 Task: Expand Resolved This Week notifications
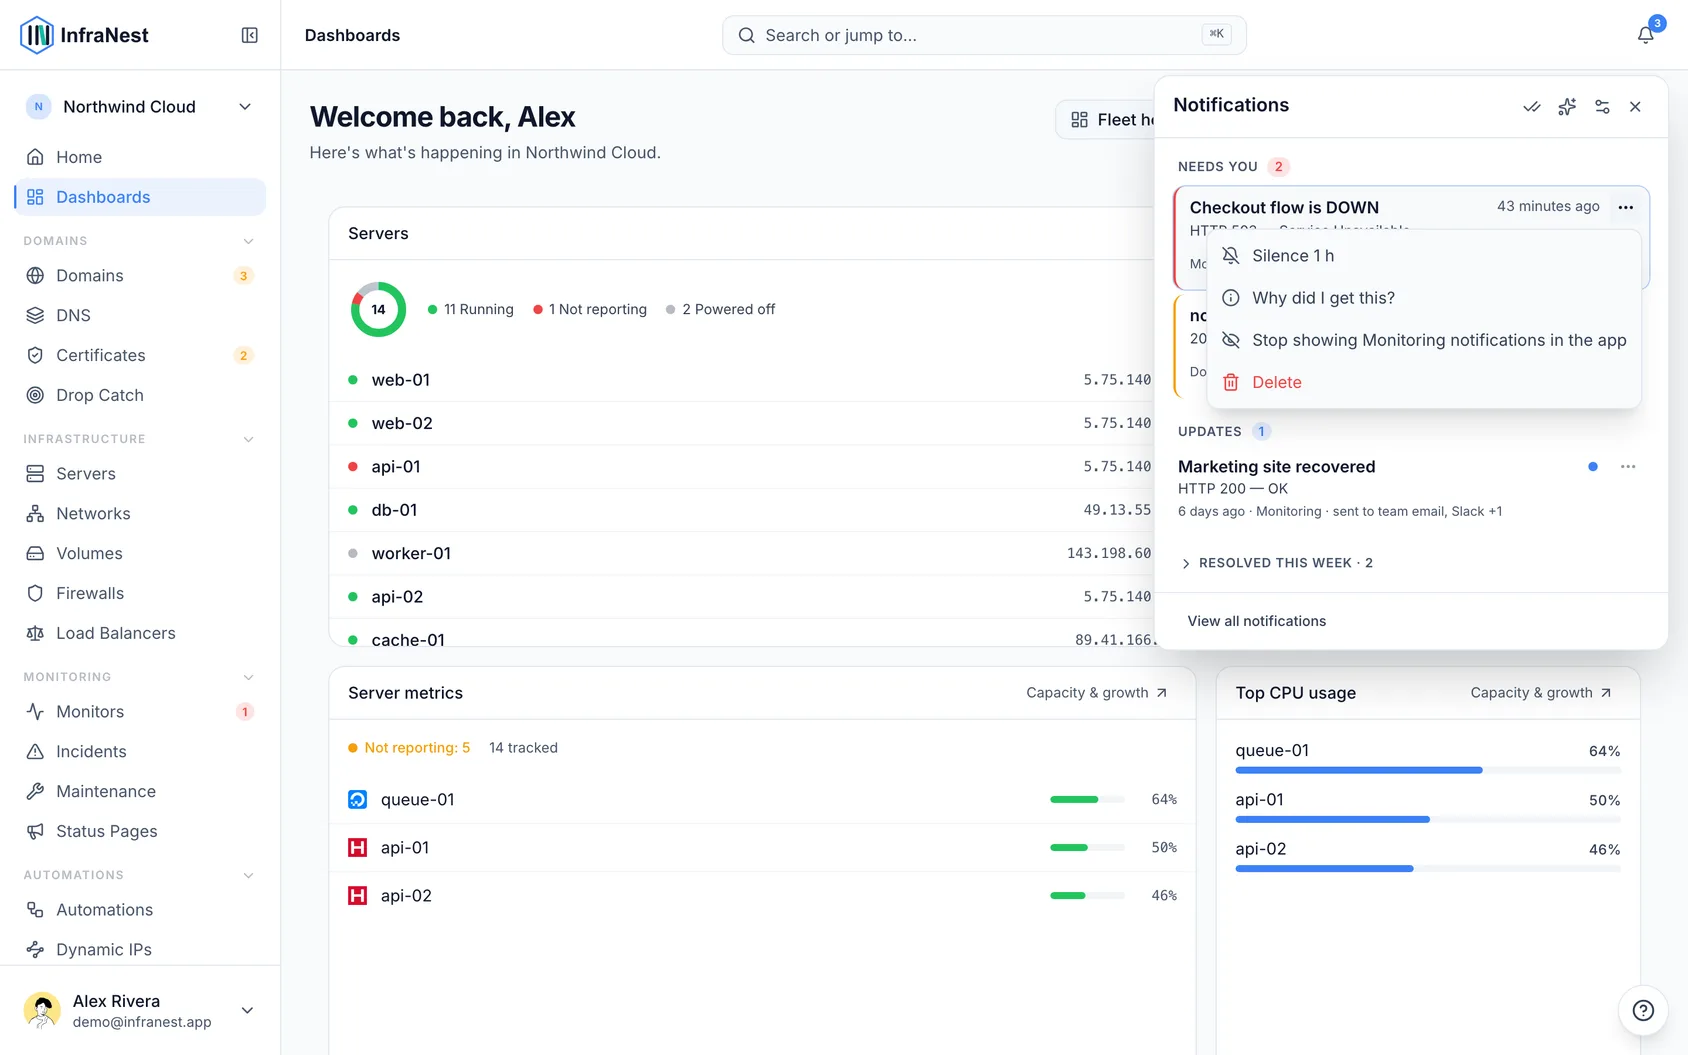pos(1275,563)
